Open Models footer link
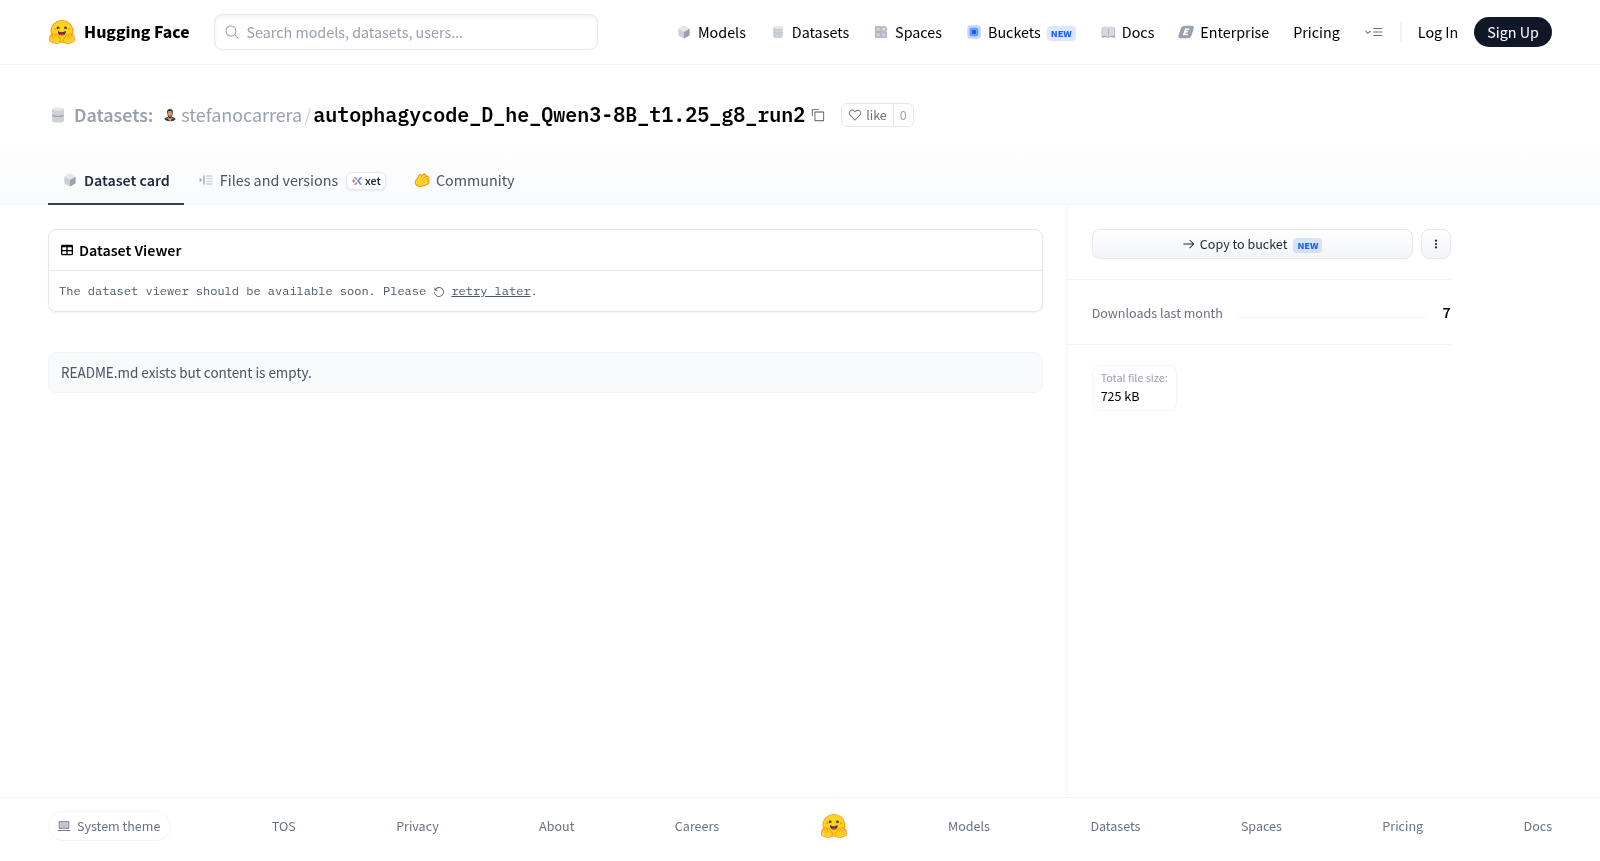Image resolution: width=1600 pixels, height=861 pixels. click(969, 826)
